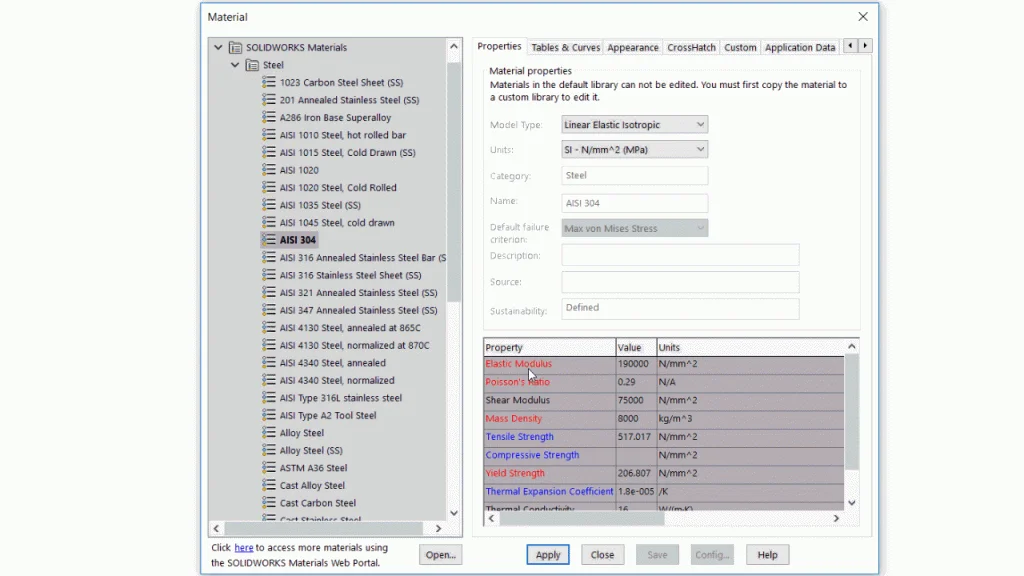Click the icon beside AISI 4340 Steel, annealed
1024x576 pixels.
tap(268, 363)
